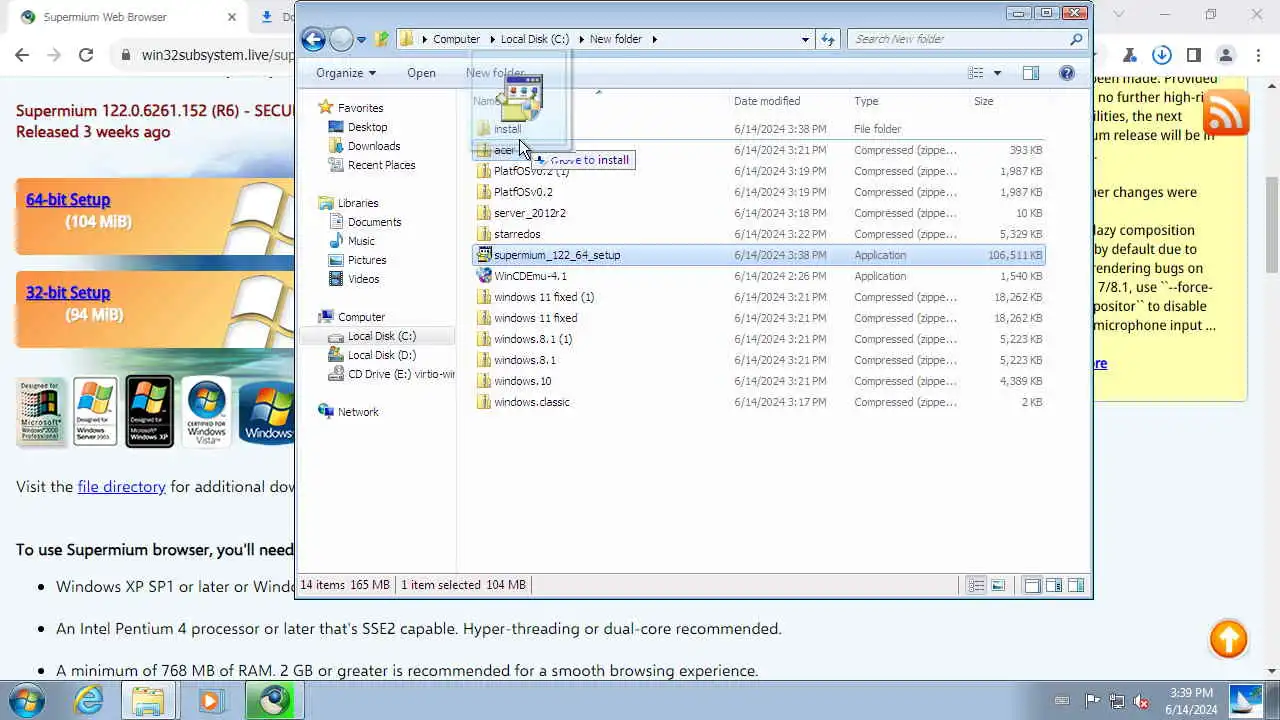Sort files by Size column
This screenshot has height=720, width=1280.
[x=984, y=101]
